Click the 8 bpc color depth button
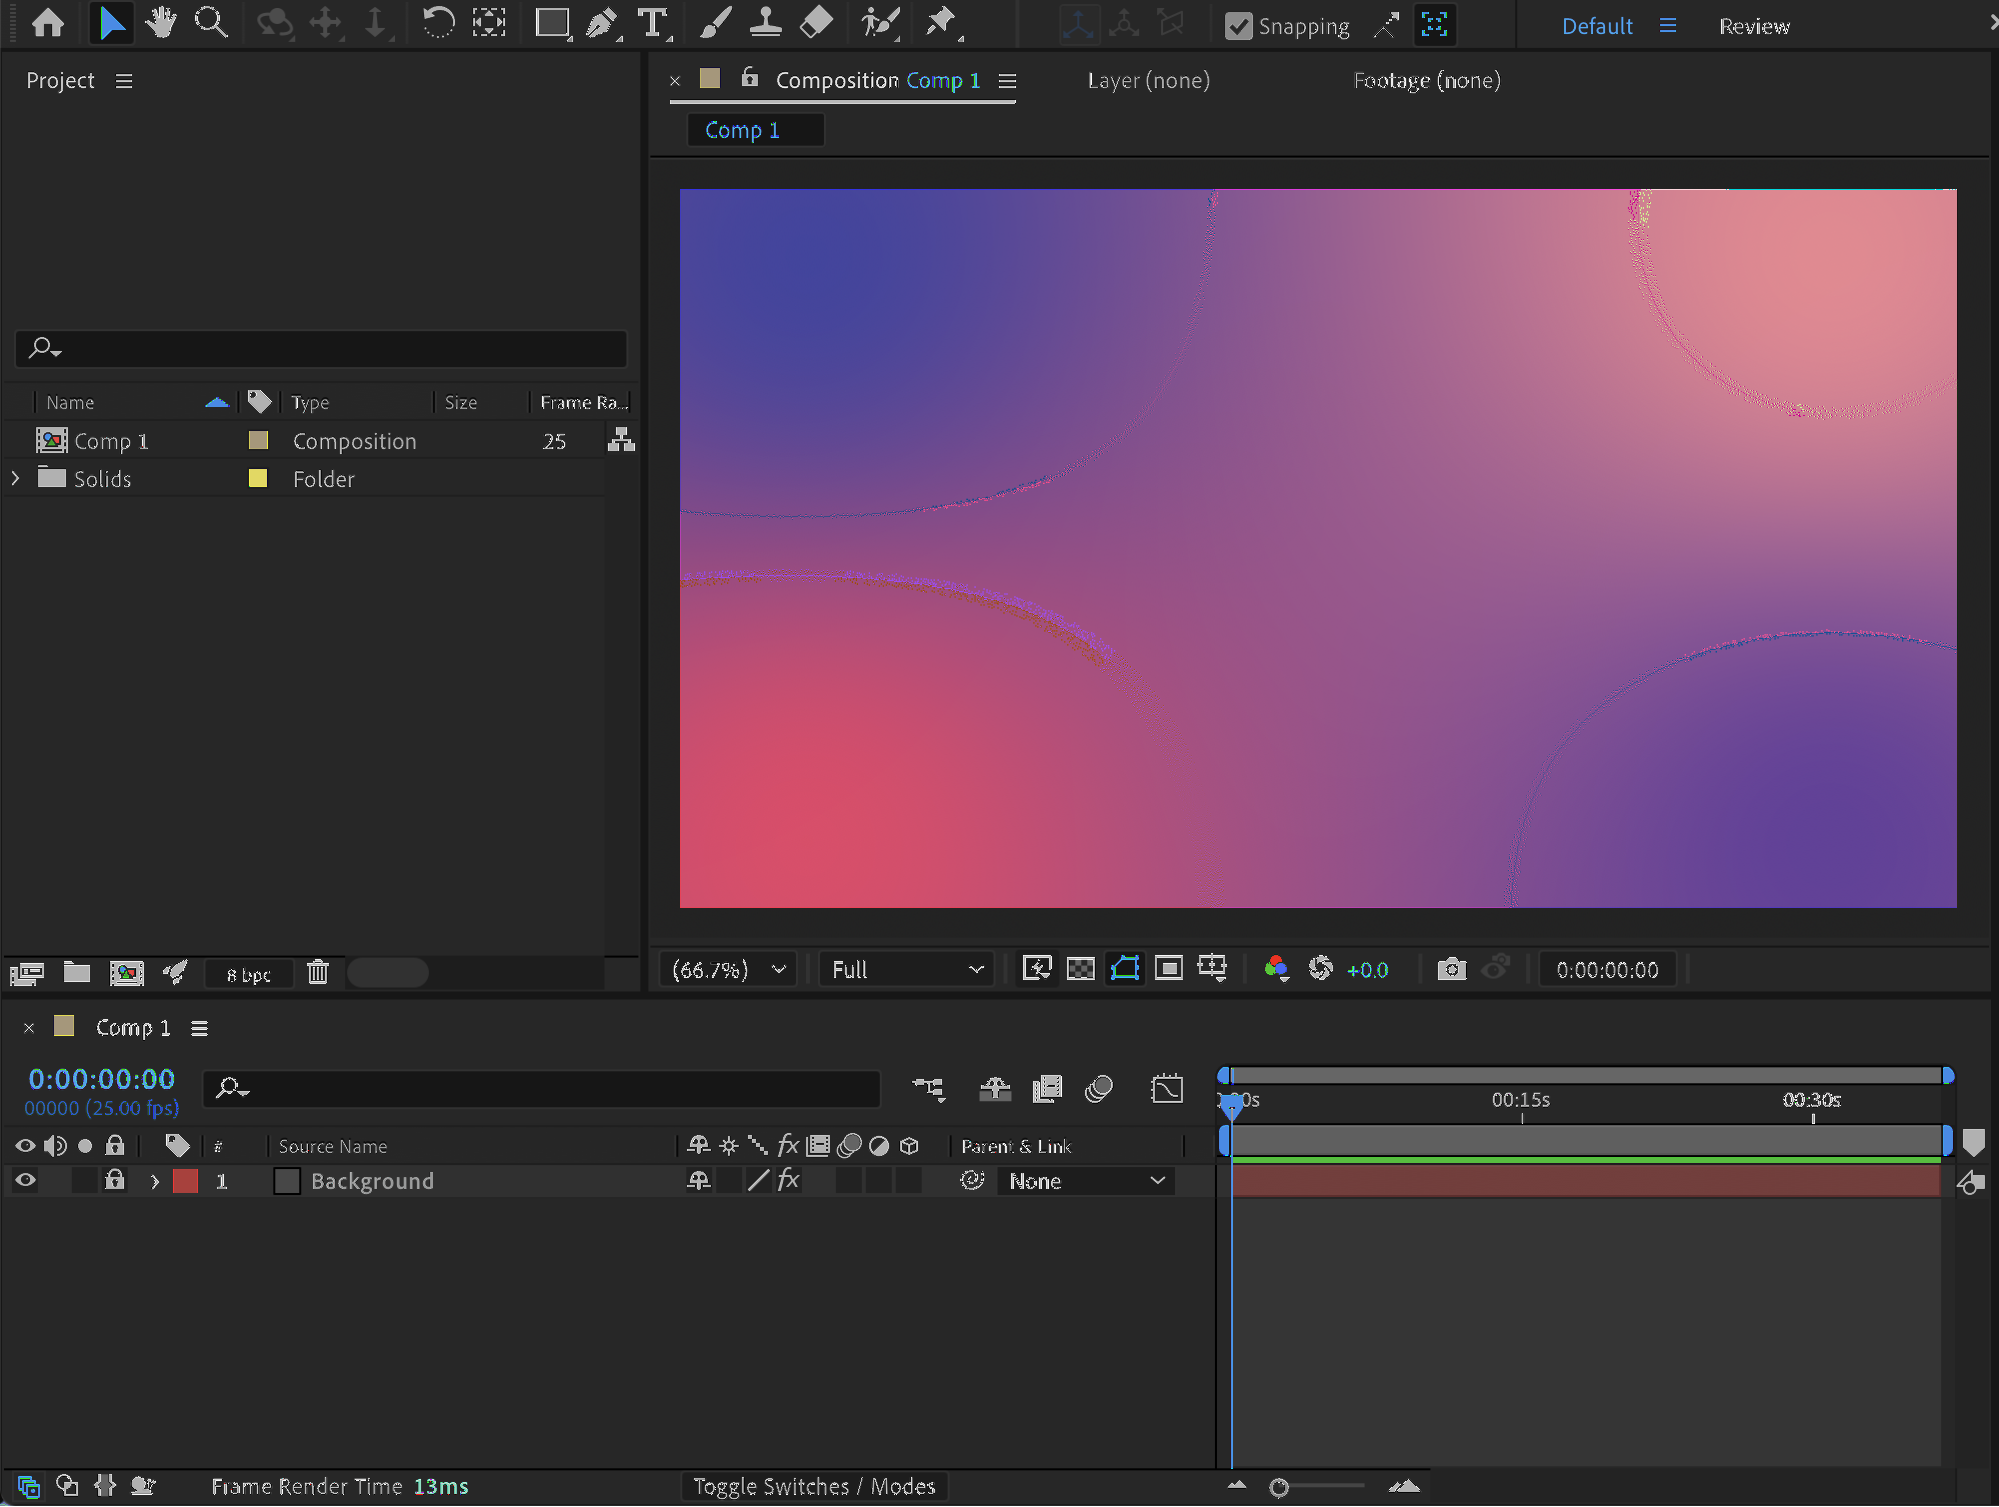The image size is (1999, 1507). pyautogui.click(x=248, y=974)
